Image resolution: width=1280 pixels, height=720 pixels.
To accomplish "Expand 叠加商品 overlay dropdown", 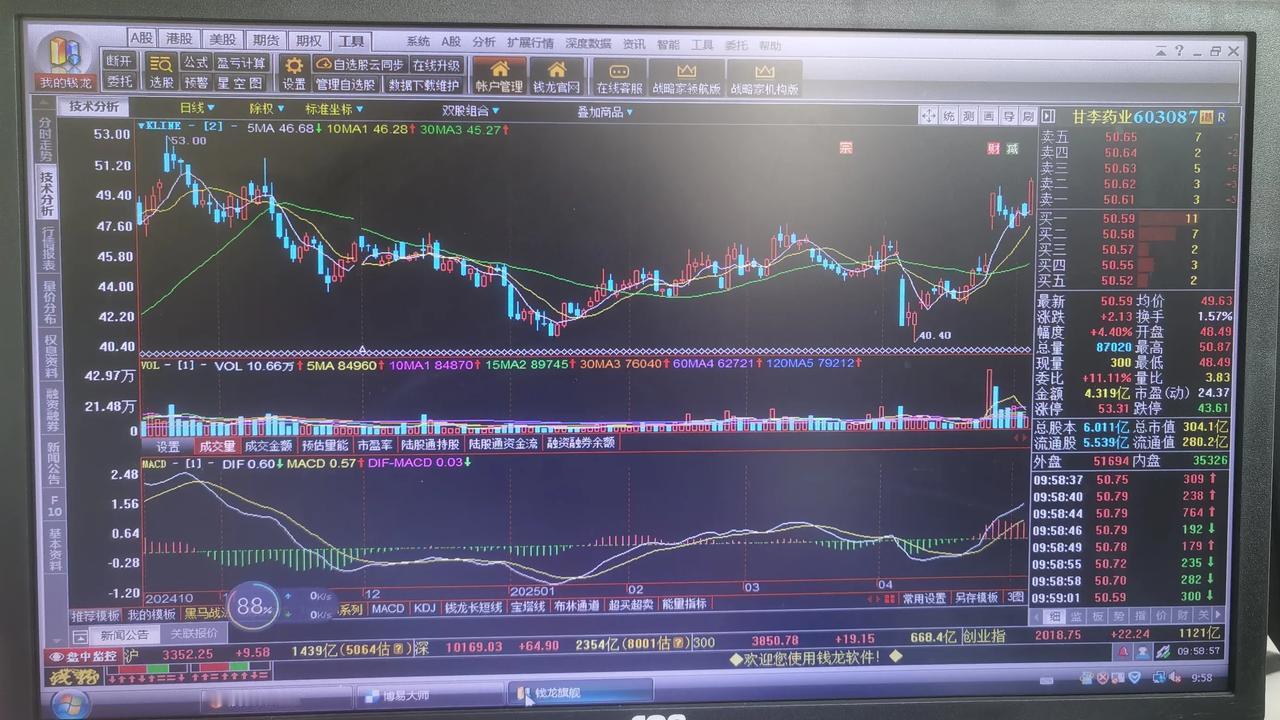I will click(x=605, y=112).
